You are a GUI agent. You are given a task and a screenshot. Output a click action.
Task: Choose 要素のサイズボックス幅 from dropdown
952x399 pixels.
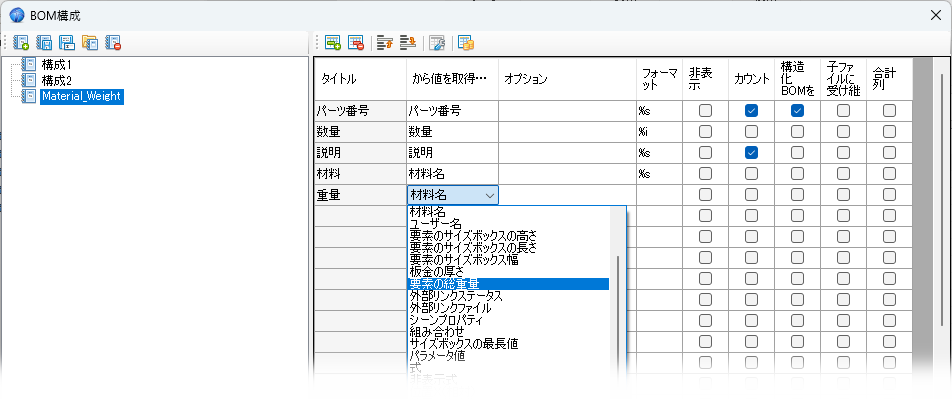coord(509,260)
